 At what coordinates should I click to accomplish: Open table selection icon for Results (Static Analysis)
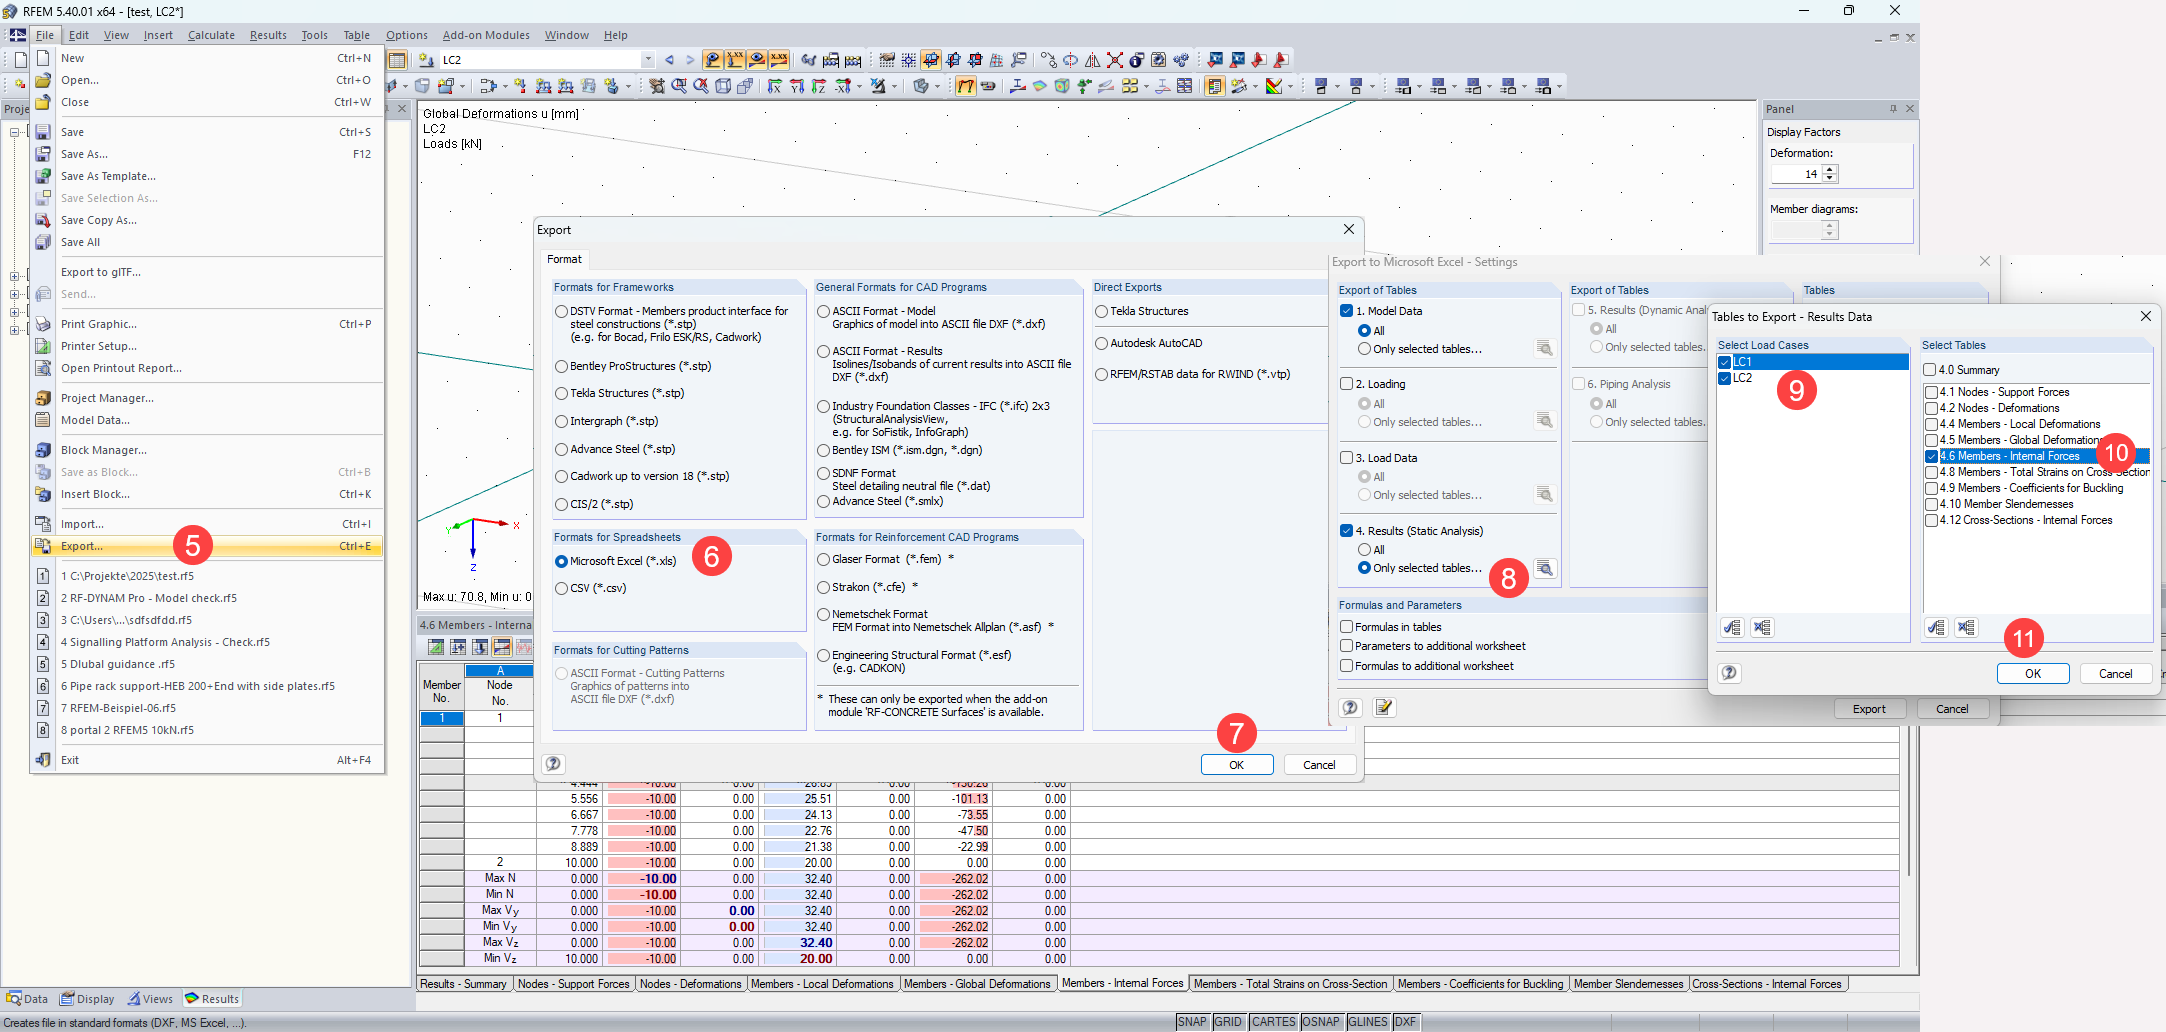(1545, 569)
